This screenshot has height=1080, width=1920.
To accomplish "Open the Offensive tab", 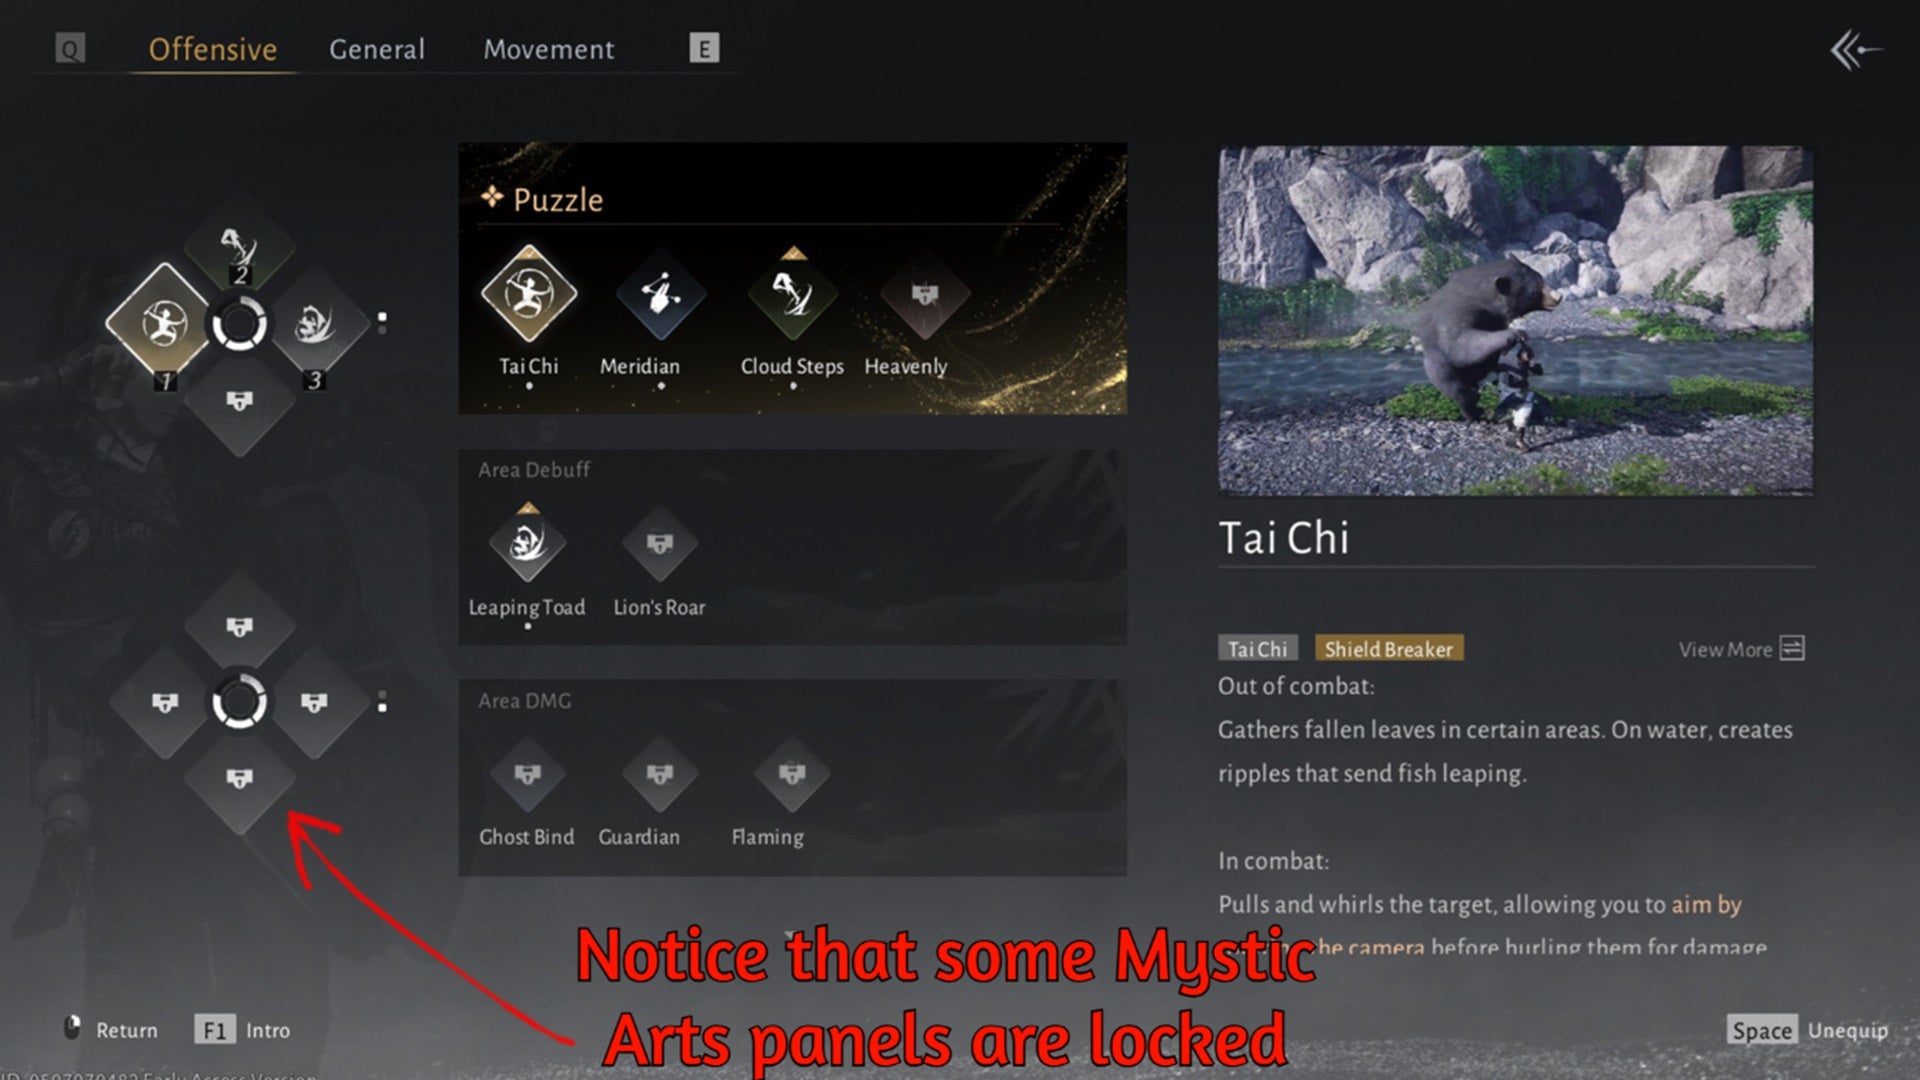I will point(213,49).
